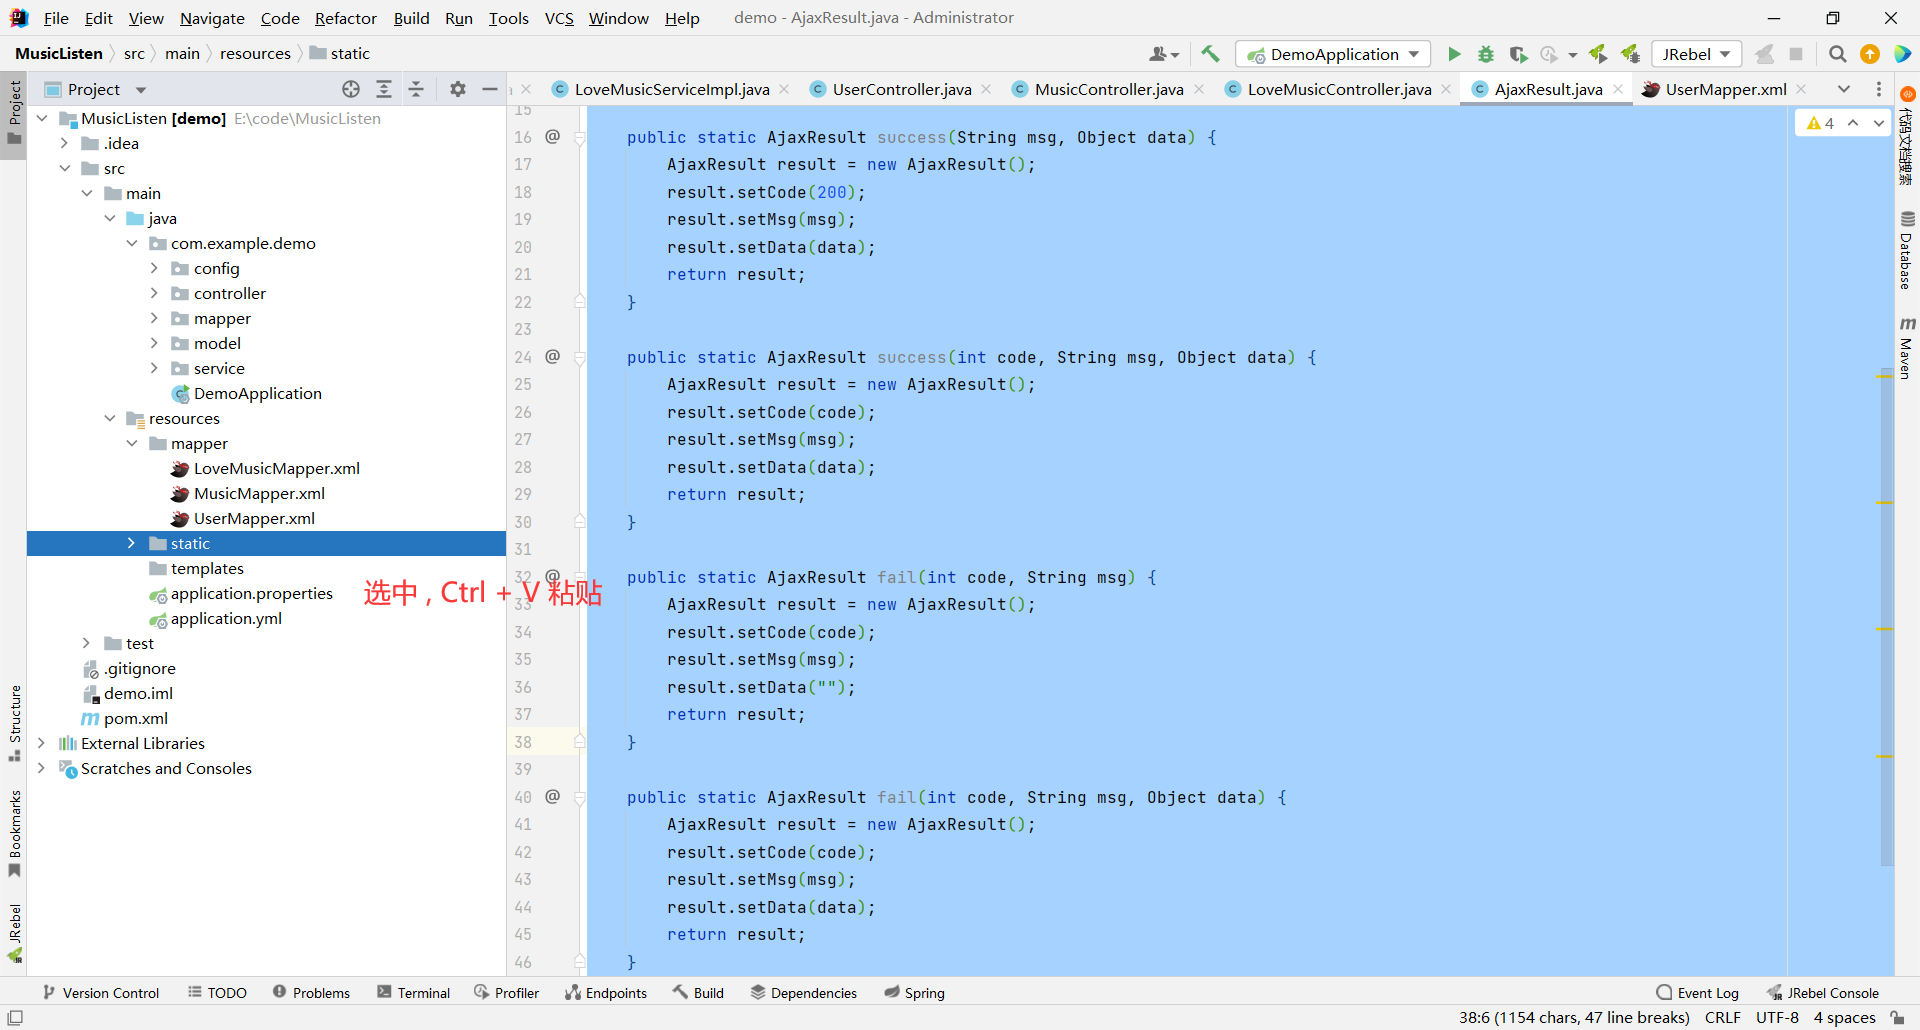Screen dimensions: 1920x1030
Task: Toggle the Bookmarks tool window on the left stripe
Action: tap(14, 834)
